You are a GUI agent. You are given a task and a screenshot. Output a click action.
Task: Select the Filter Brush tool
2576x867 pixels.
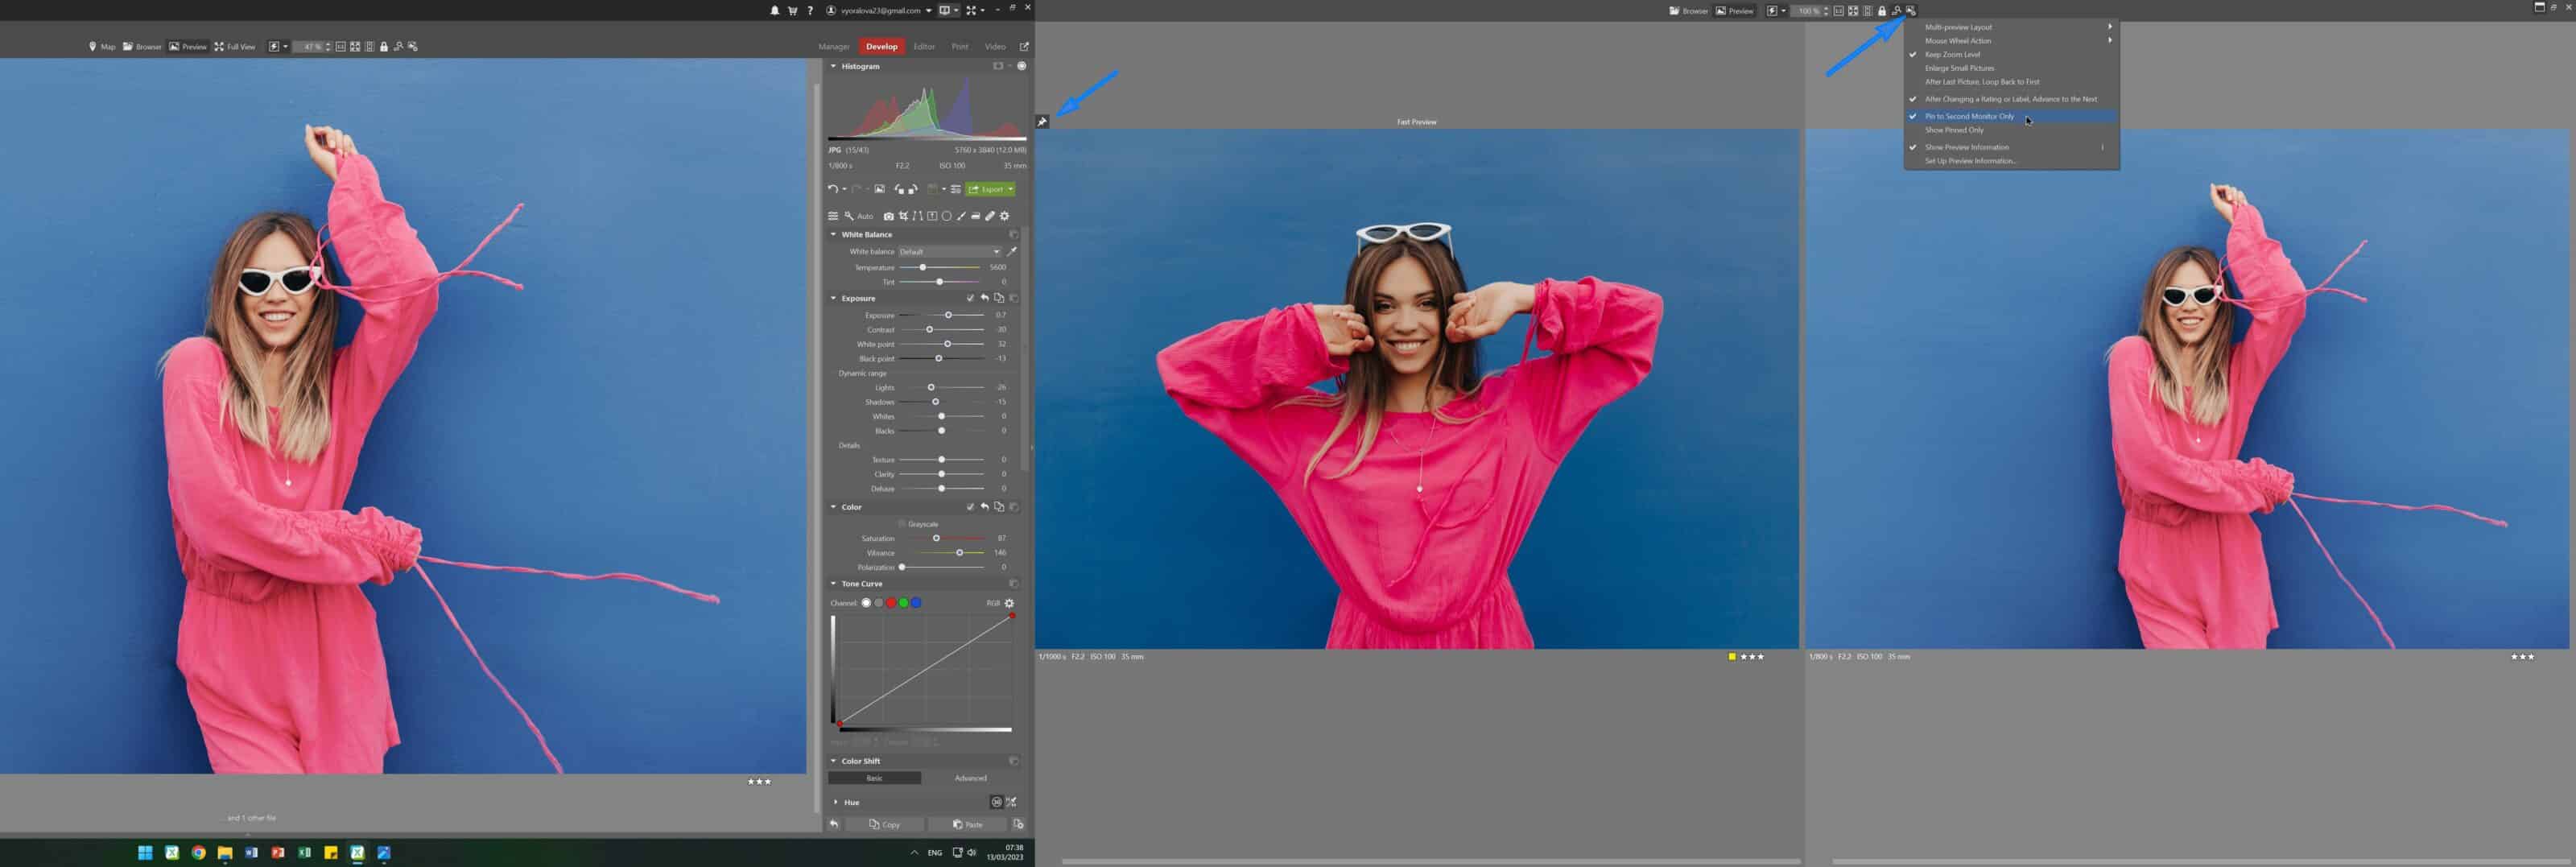point(961,216)
